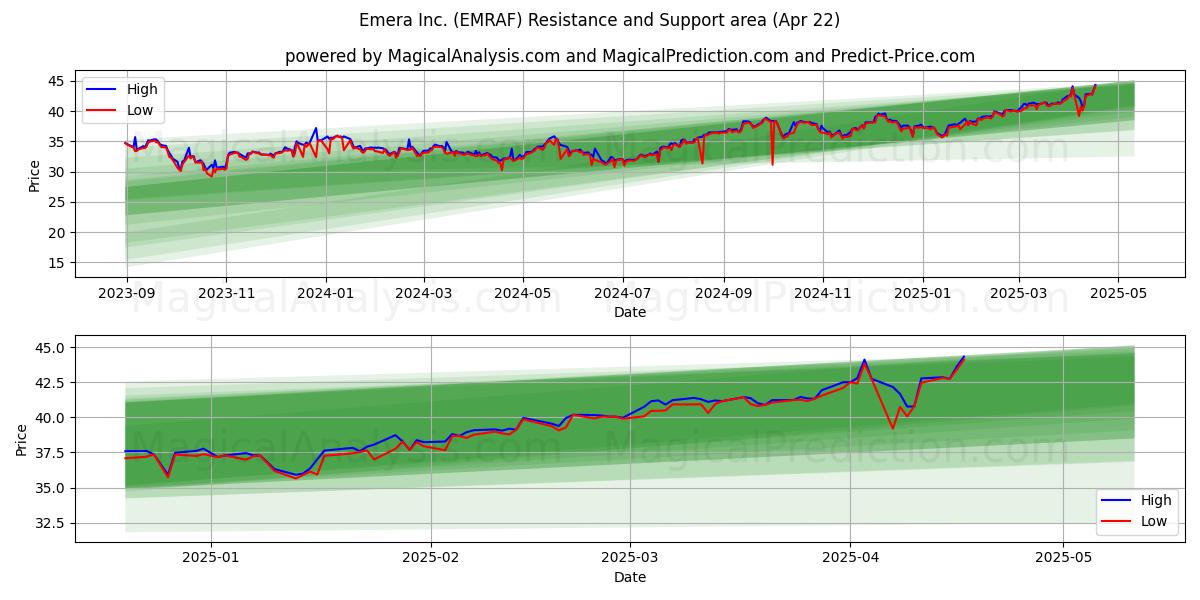
Task: Click 'High' in the bottom chart legend
Action: [x=1155, y=500]
